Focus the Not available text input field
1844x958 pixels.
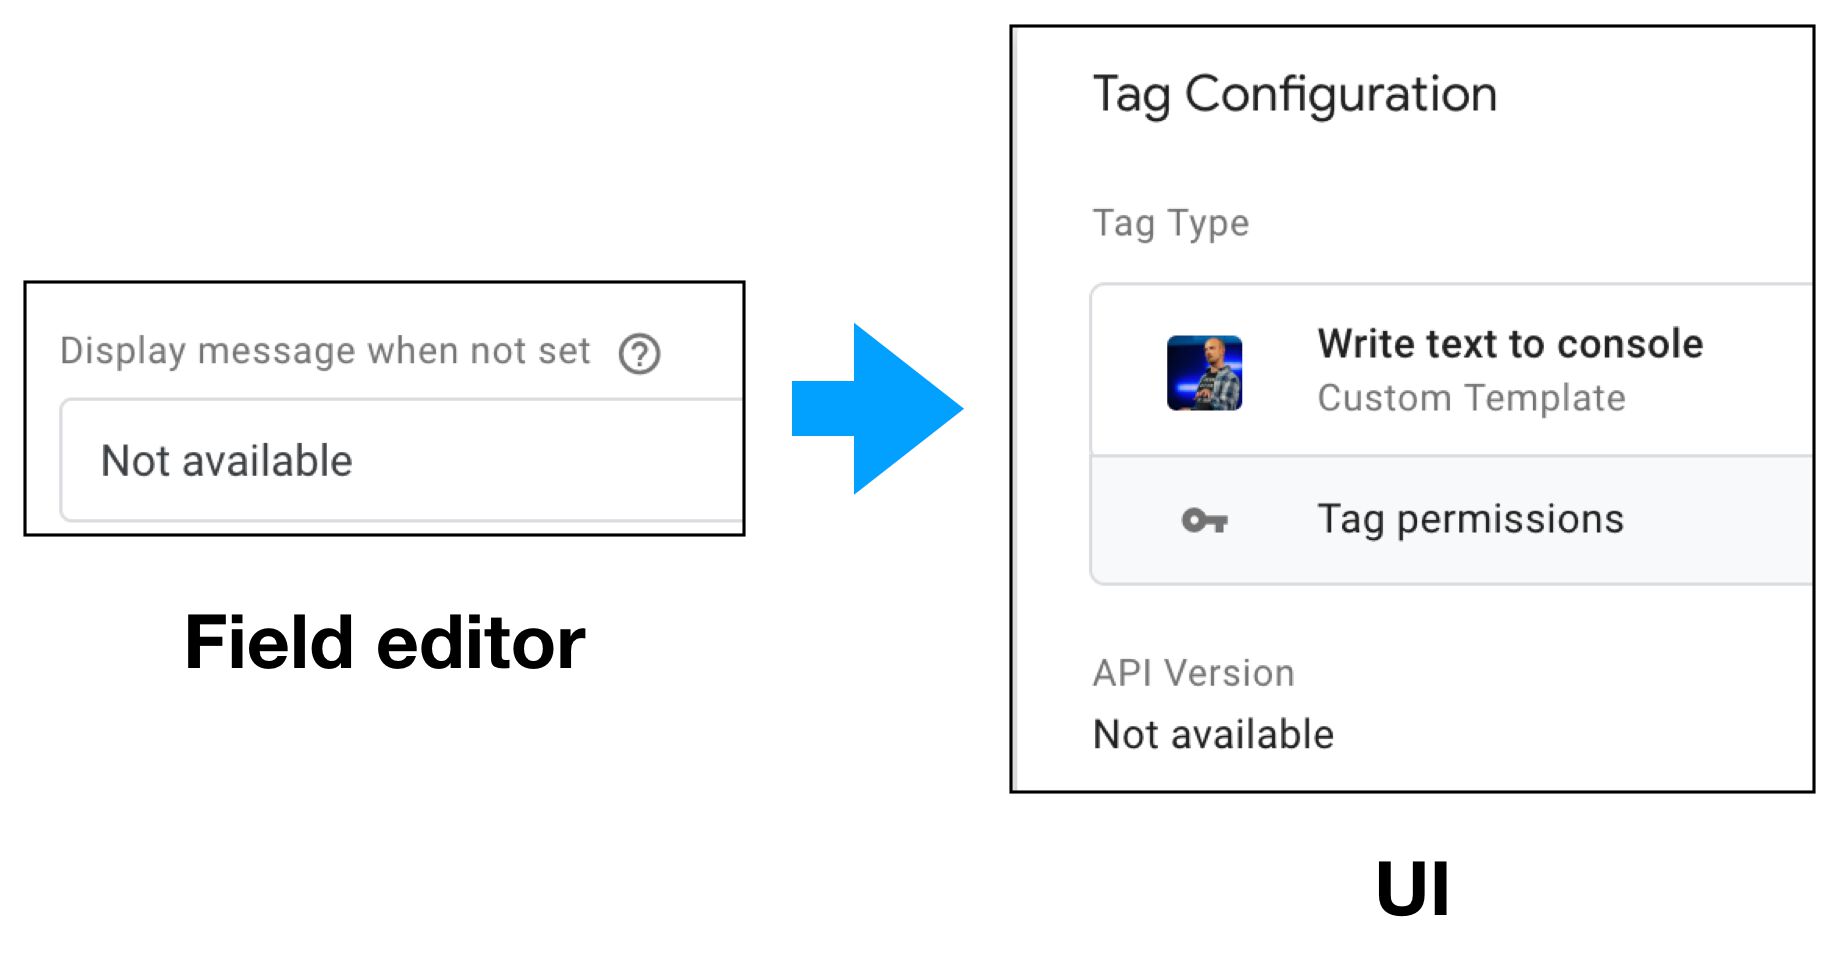coord(402,460)
